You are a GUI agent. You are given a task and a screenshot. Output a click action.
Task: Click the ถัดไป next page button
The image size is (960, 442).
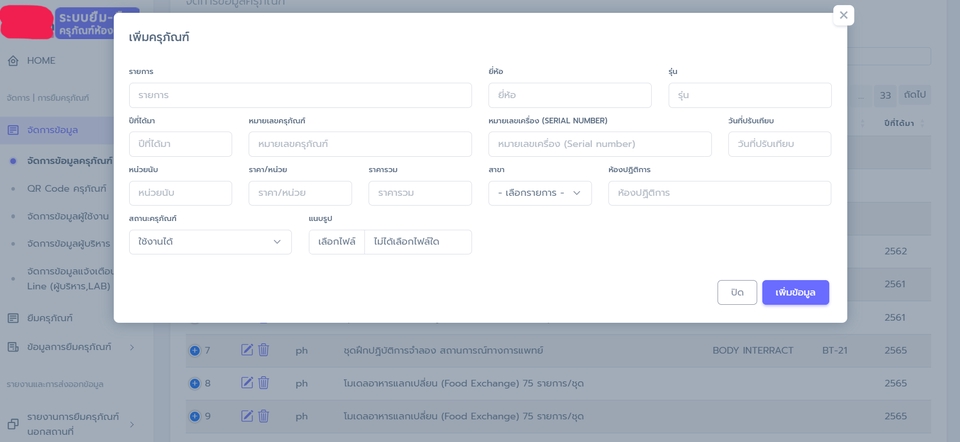[915, 96]
